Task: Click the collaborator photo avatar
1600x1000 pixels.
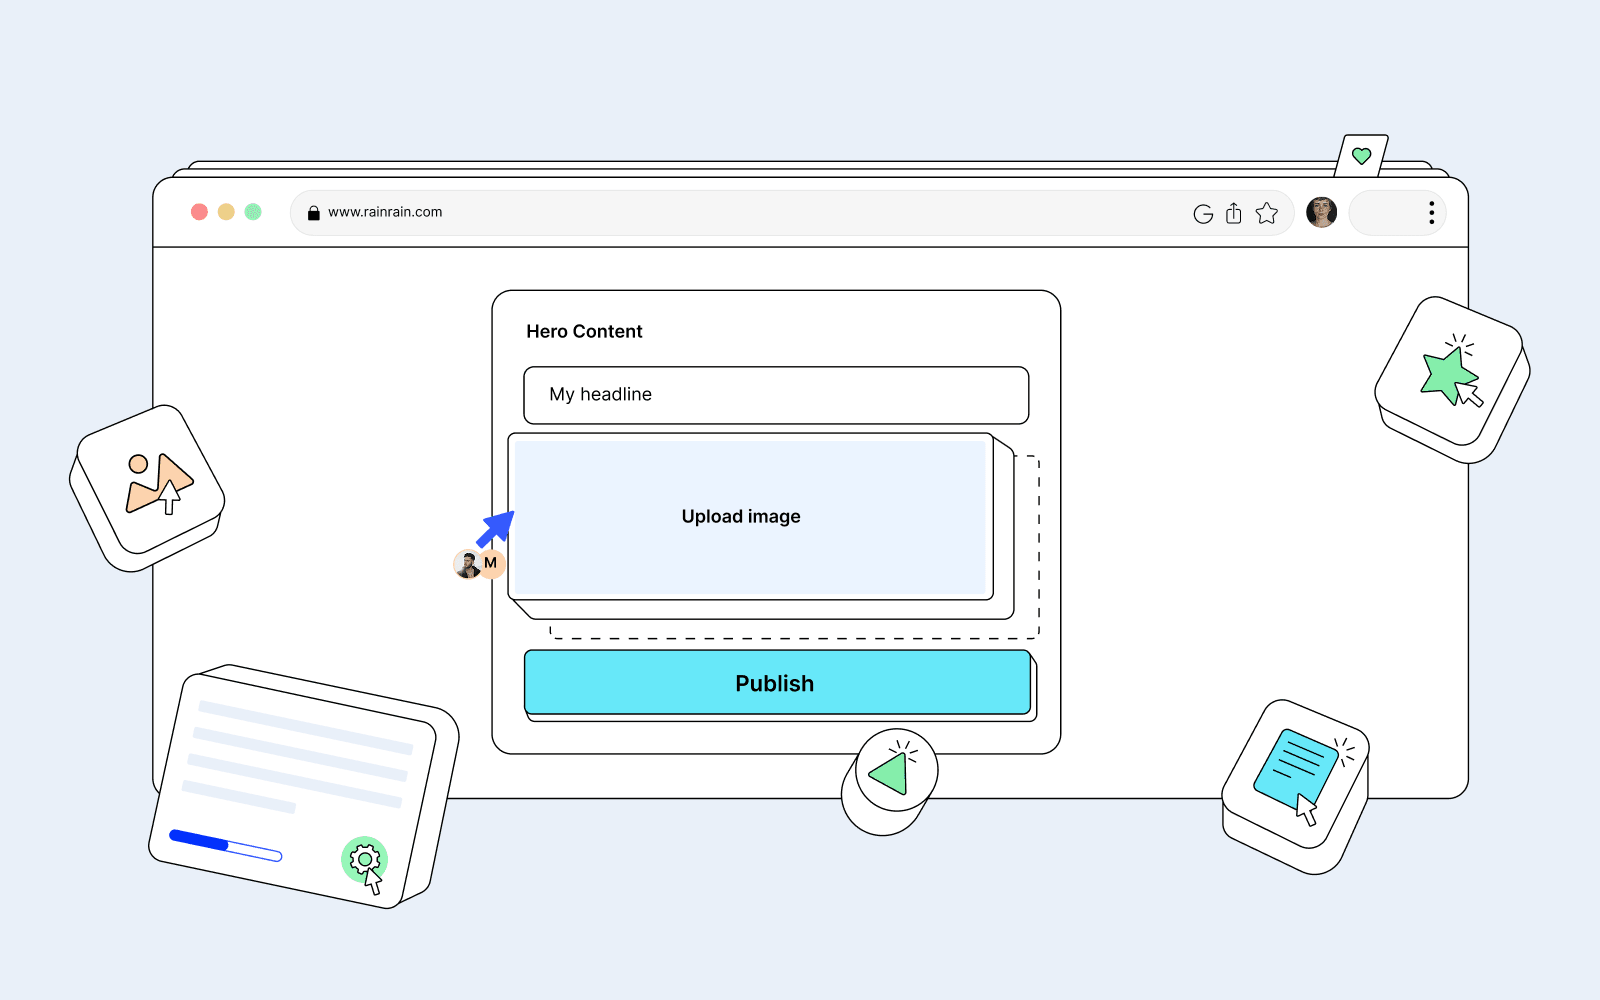Action: click(x=466, y=565)
